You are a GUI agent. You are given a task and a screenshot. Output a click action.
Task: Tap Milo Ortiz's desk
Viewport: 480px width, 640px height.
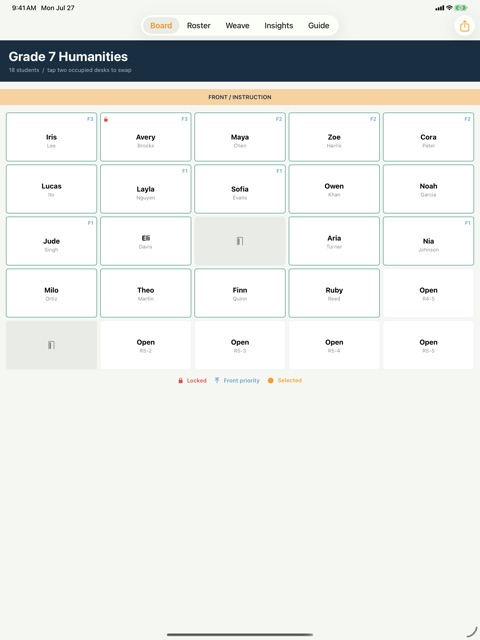pyautogui.click(x=51, y=293)
